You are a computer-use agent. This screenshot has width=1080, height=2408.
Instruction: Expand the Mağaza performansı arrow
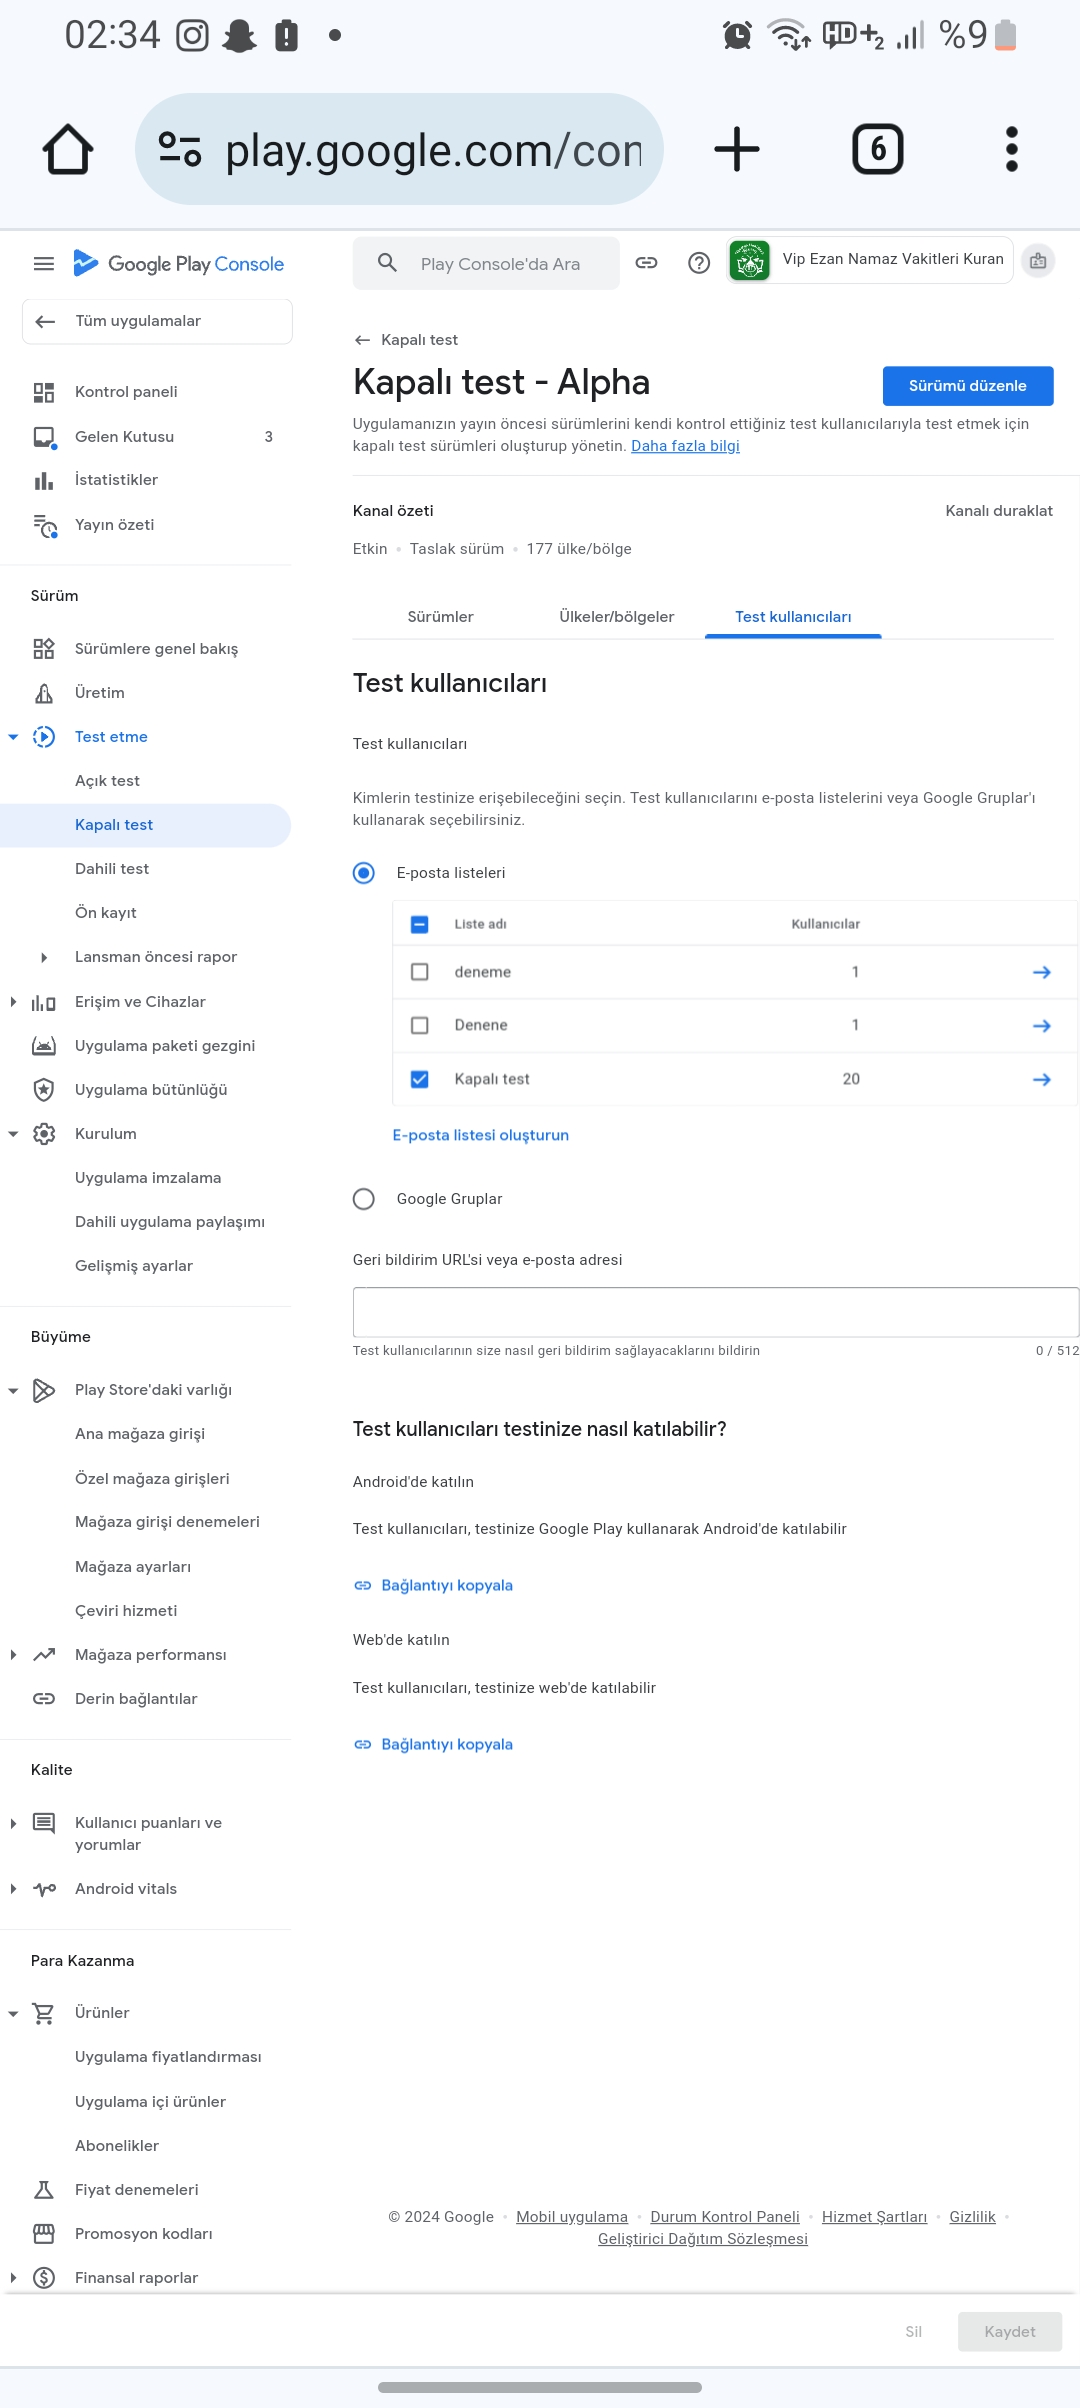(13, 1655)
